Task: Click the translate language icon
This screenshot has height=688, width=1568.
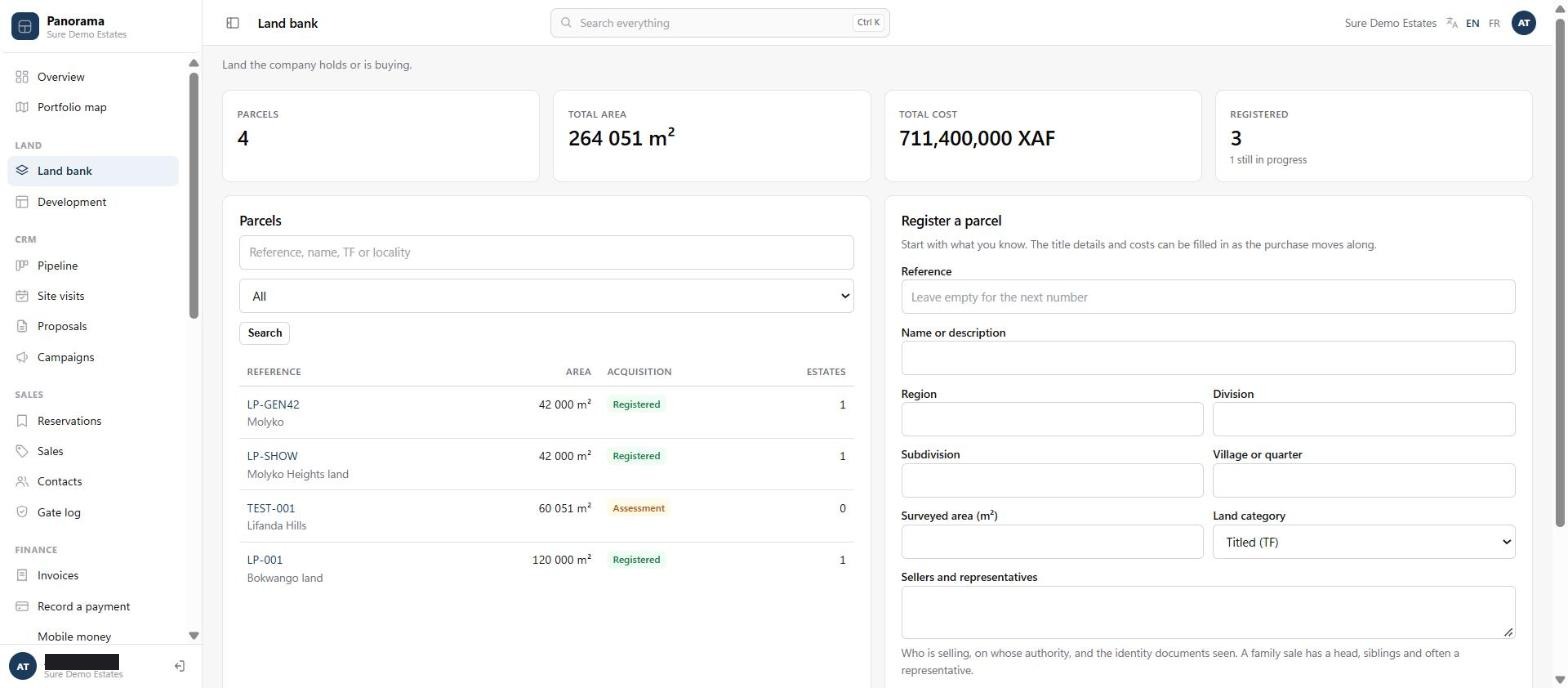Action: tap(1452, 23)
